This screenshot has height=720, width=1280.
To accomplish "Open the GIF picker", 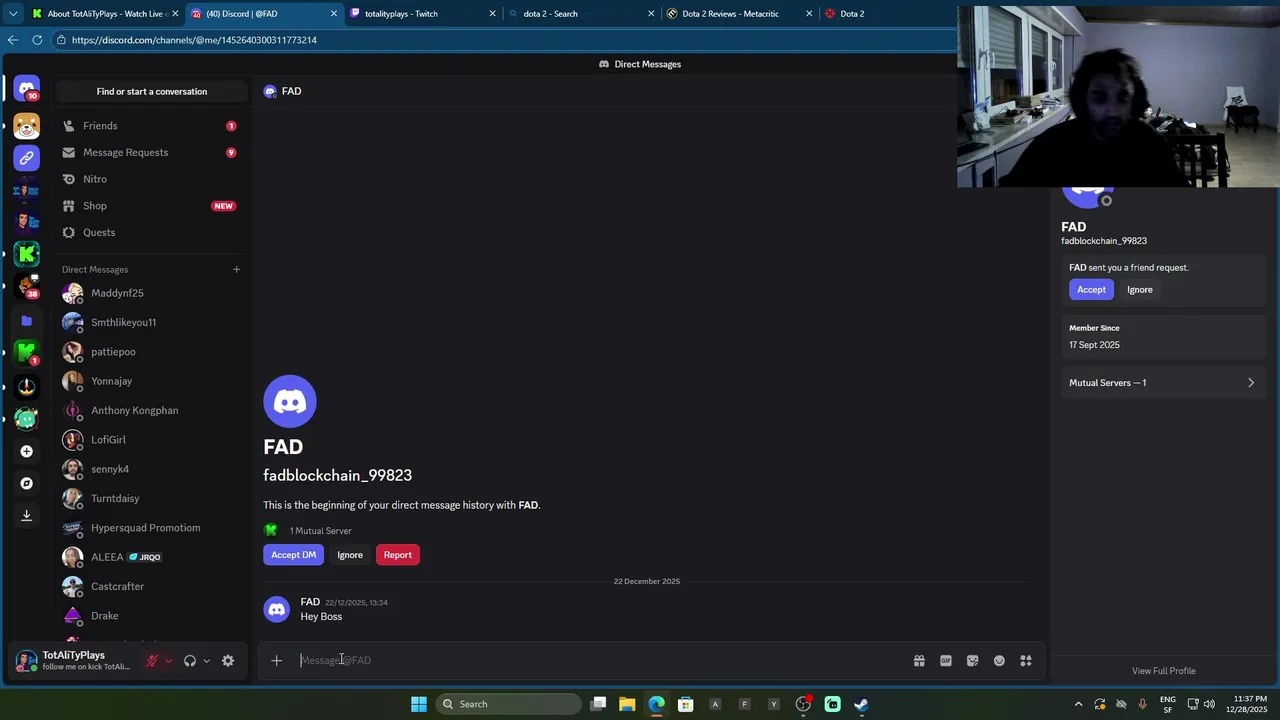I will click(946, 661).
